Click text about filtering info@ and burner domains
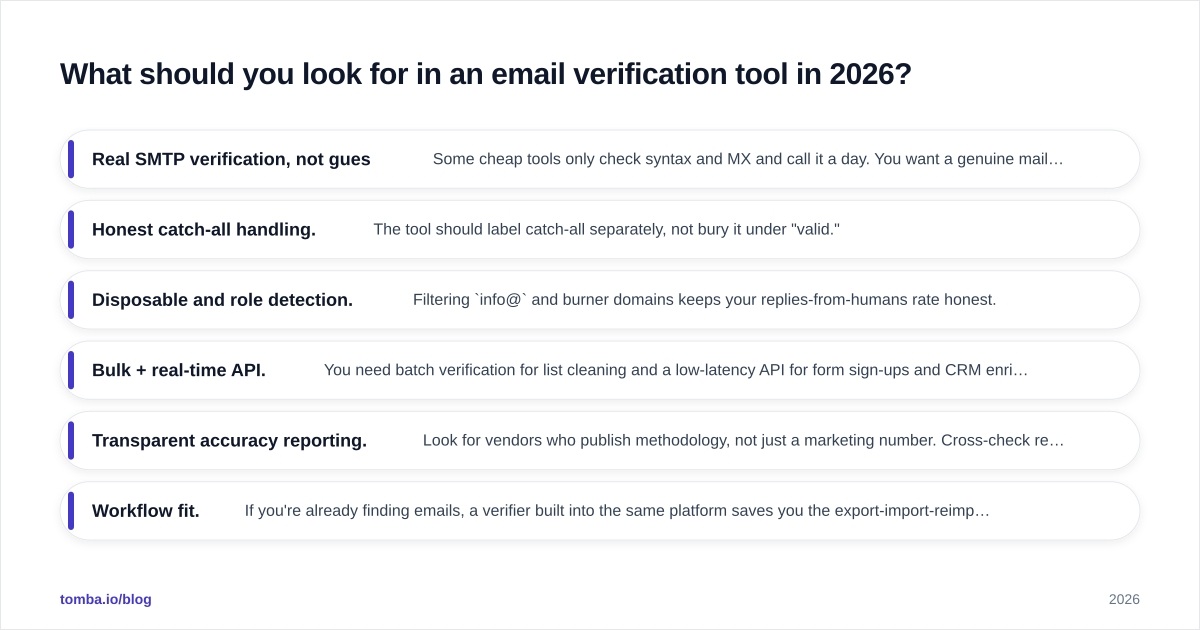The image size is (1200, 630). pos(704,299)
